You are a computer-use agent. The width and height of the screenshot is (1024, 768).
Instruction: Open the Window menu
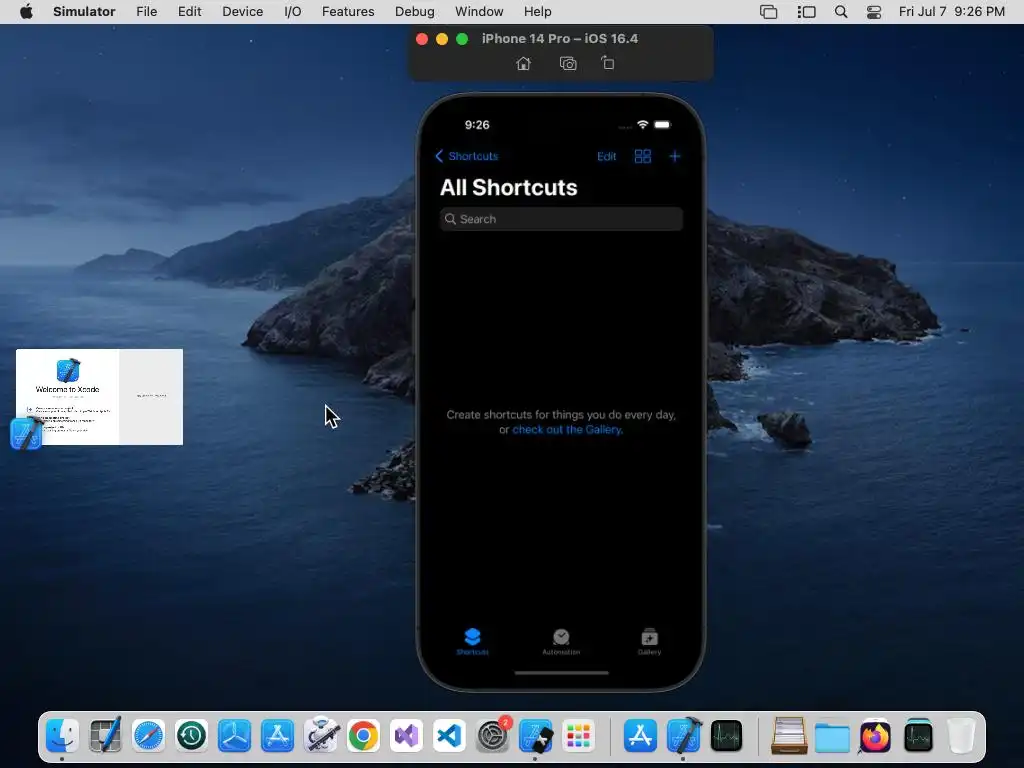click(479, 12)
